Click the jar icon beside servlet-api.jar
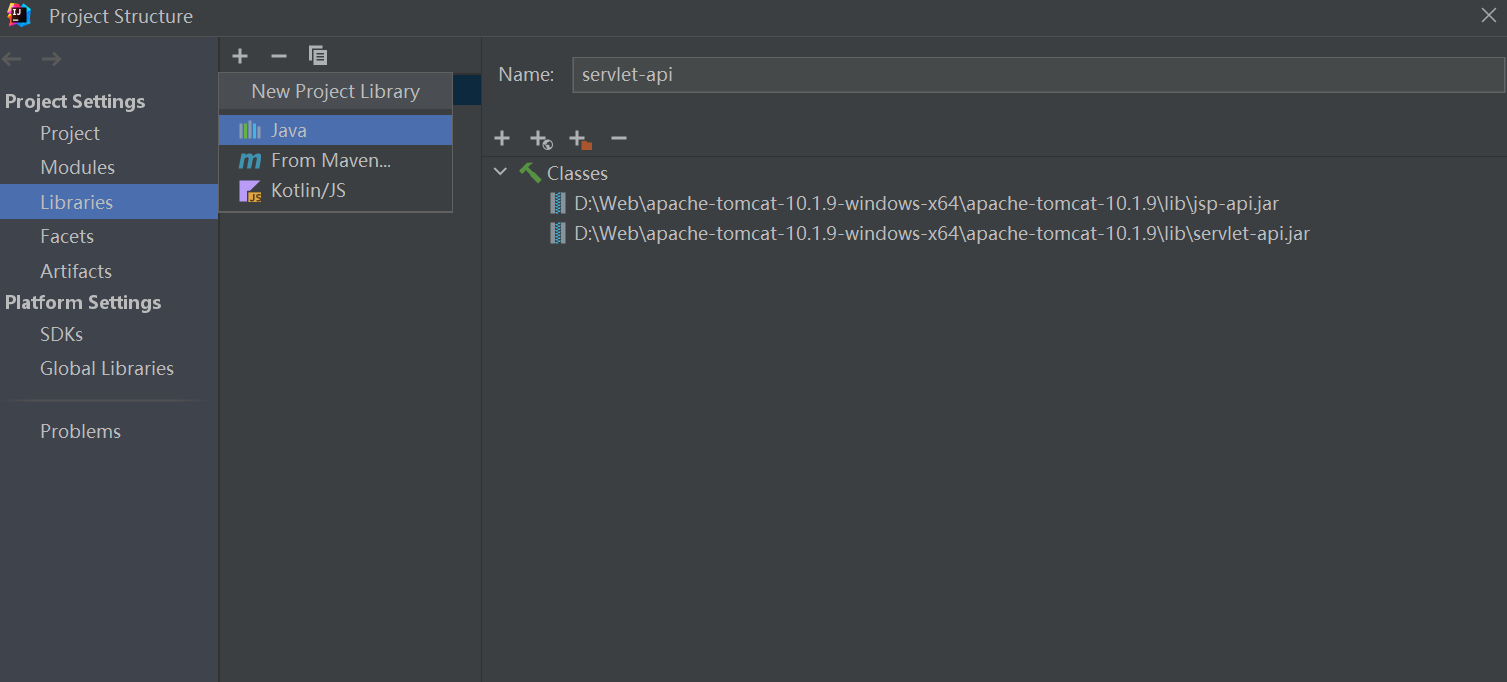This screenshot has height=682, width=1507. [558, 234]
